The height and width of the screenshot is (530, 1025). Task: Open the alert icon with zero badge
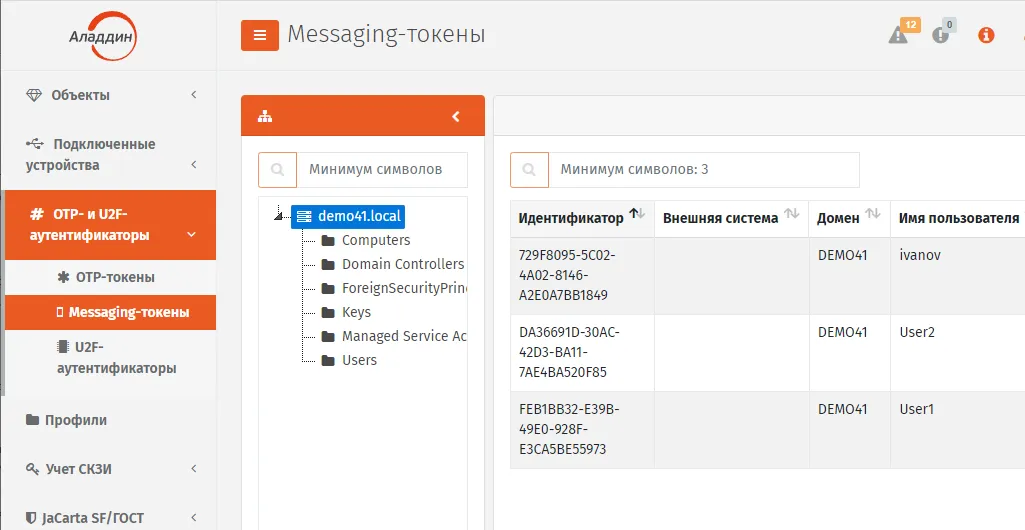click(x=941, y=35)
